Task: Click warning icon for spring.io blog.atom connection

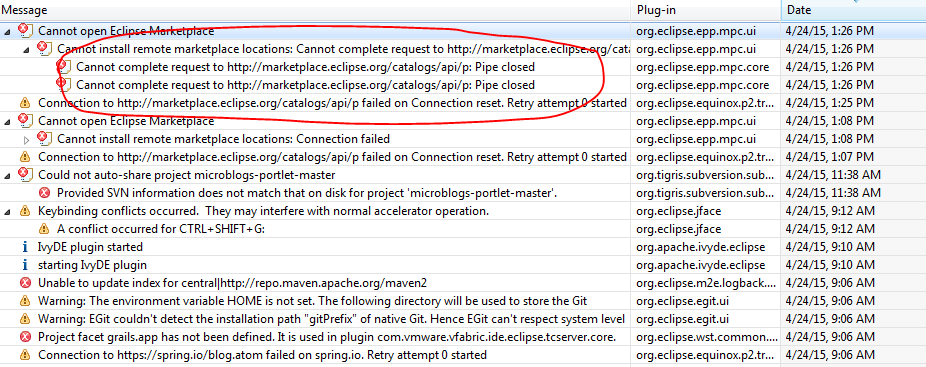Action: click(25, 355)
